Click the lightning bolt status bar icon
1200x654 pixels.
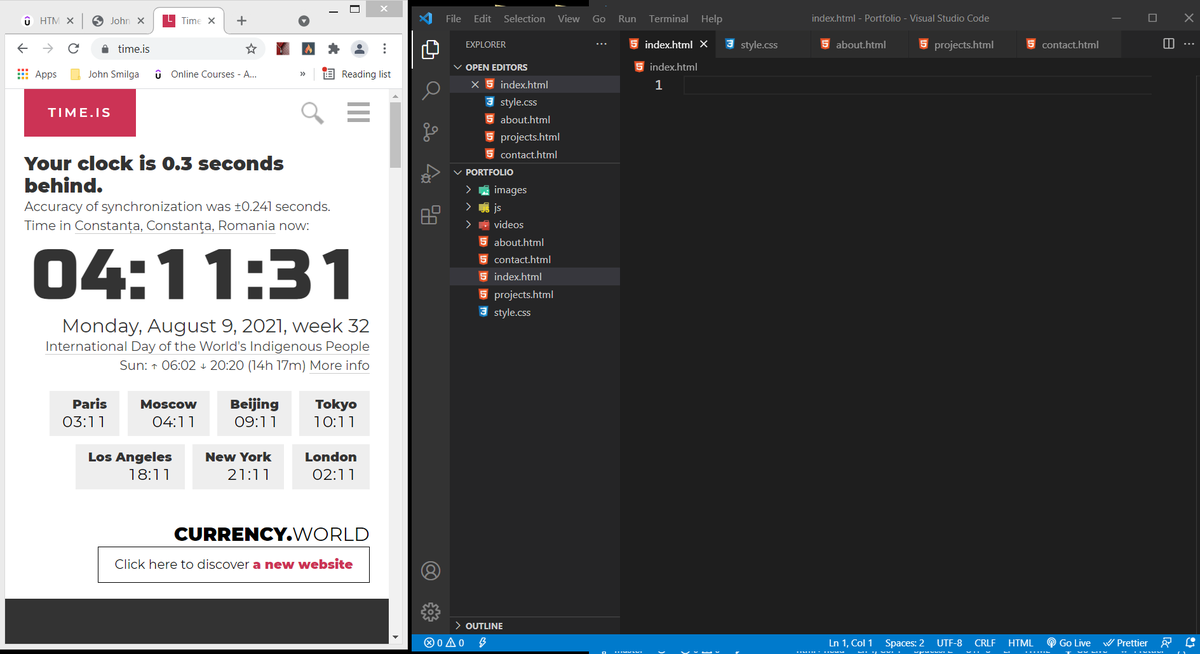483,643
